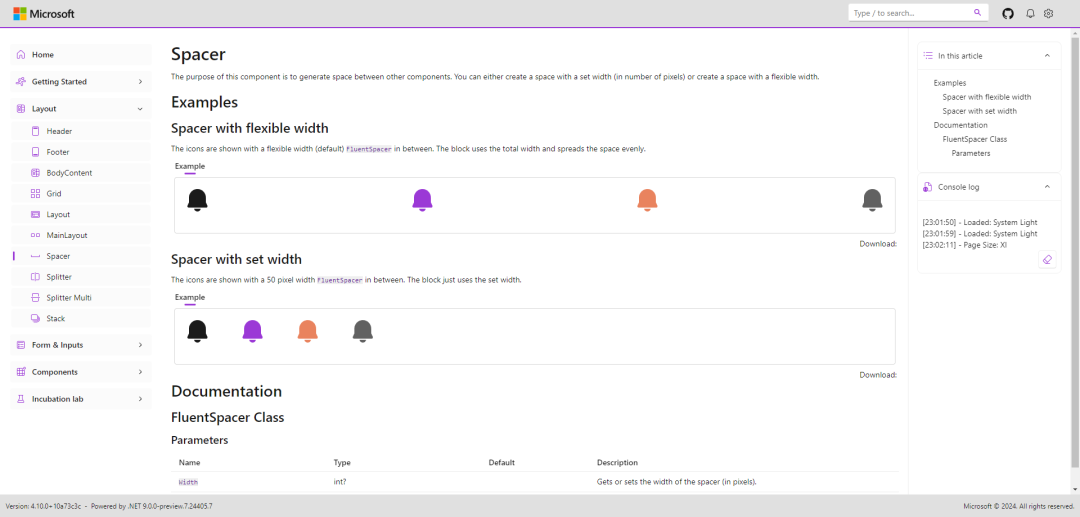
Task: Collapse the Console log panel
Action: coord(1046,187)
